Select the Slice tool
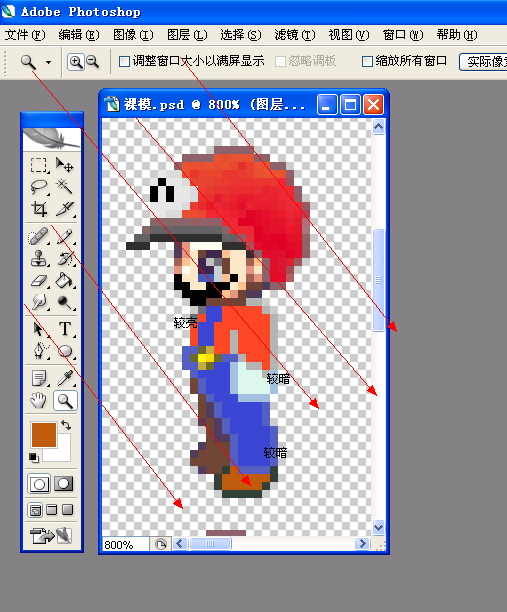The height and width of the screenshot is (612, 507). pyautogui.click(x=64, y=209)
